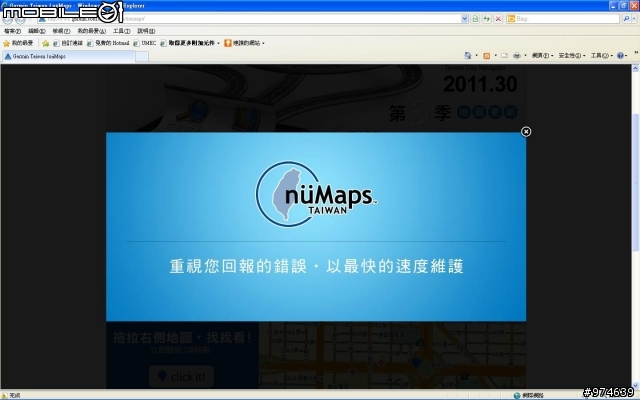This screenshot has width=640, height=400.
Task: Click the read mail envelope icon
Action: pyautogui.click(x=504, y=56)
